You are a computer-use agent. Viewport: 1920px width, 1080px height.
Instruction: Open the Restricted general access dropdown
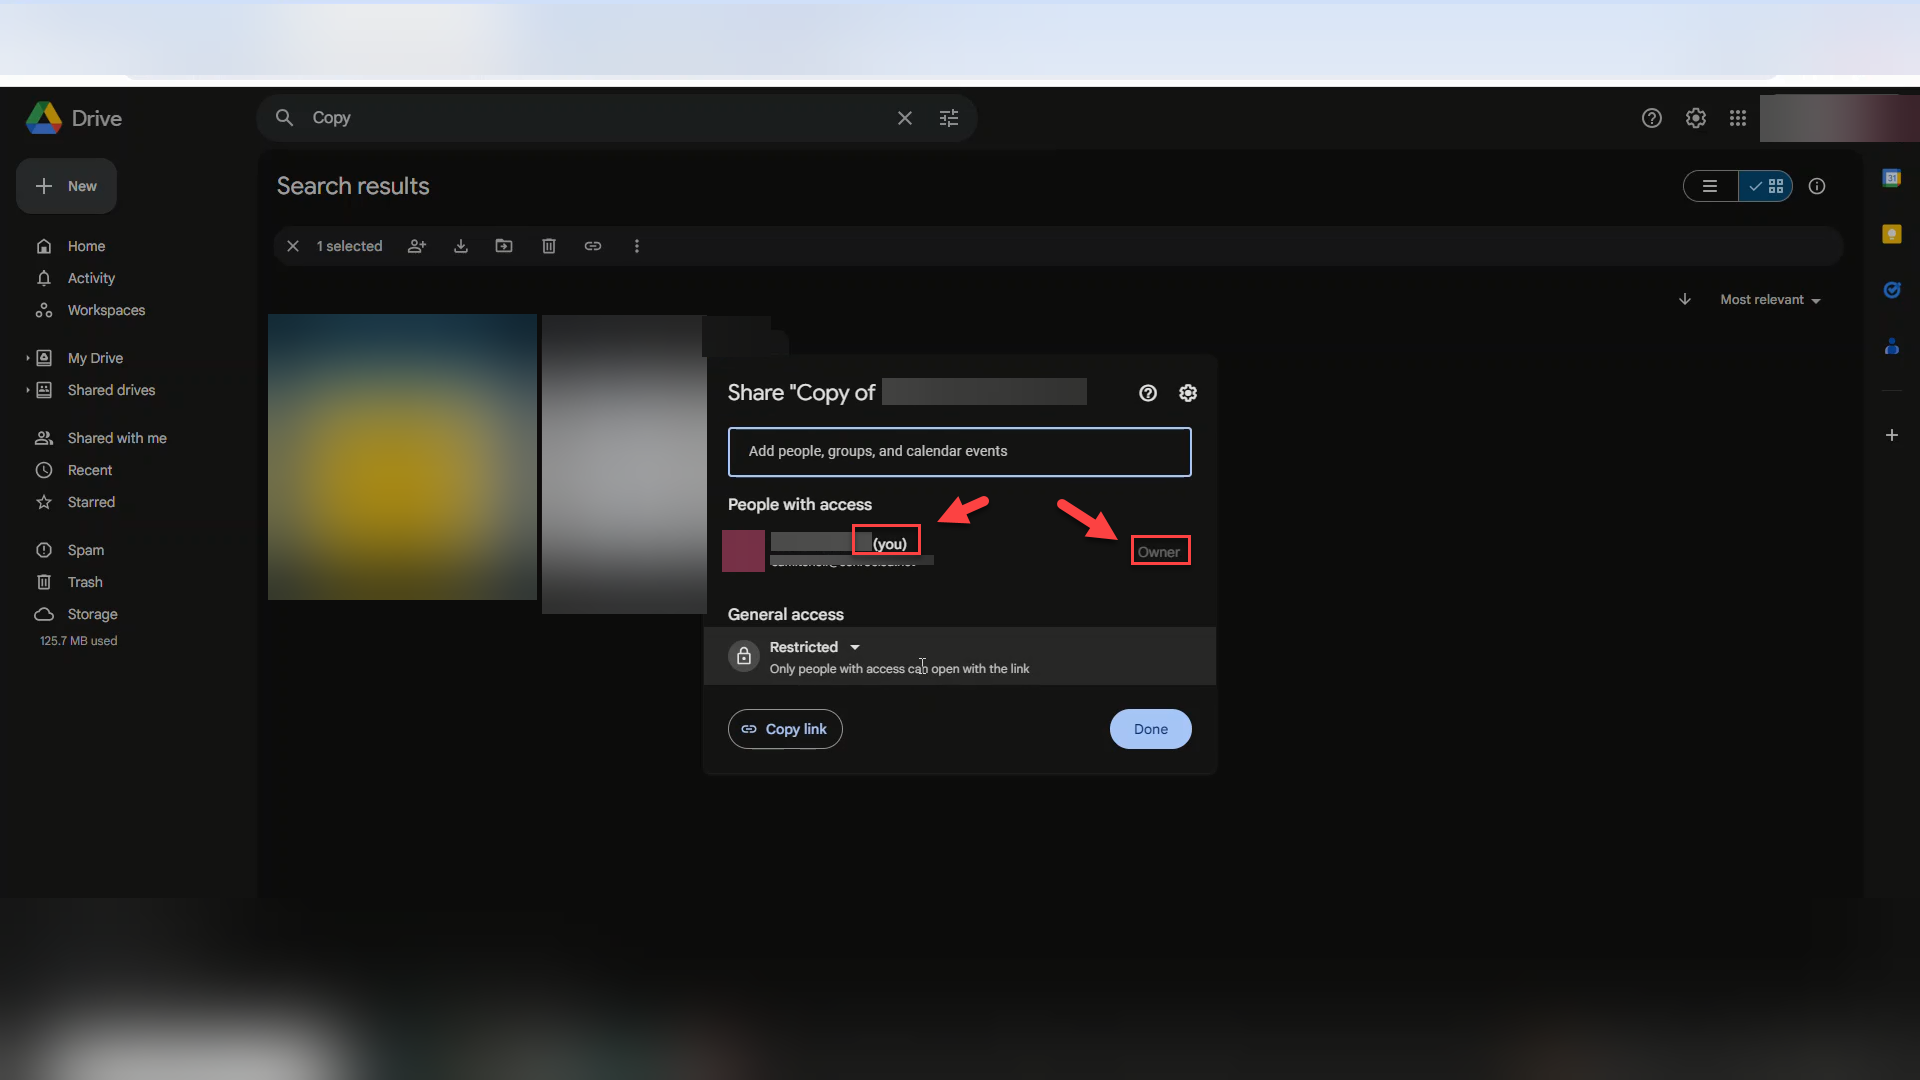(x=814, y=647)
